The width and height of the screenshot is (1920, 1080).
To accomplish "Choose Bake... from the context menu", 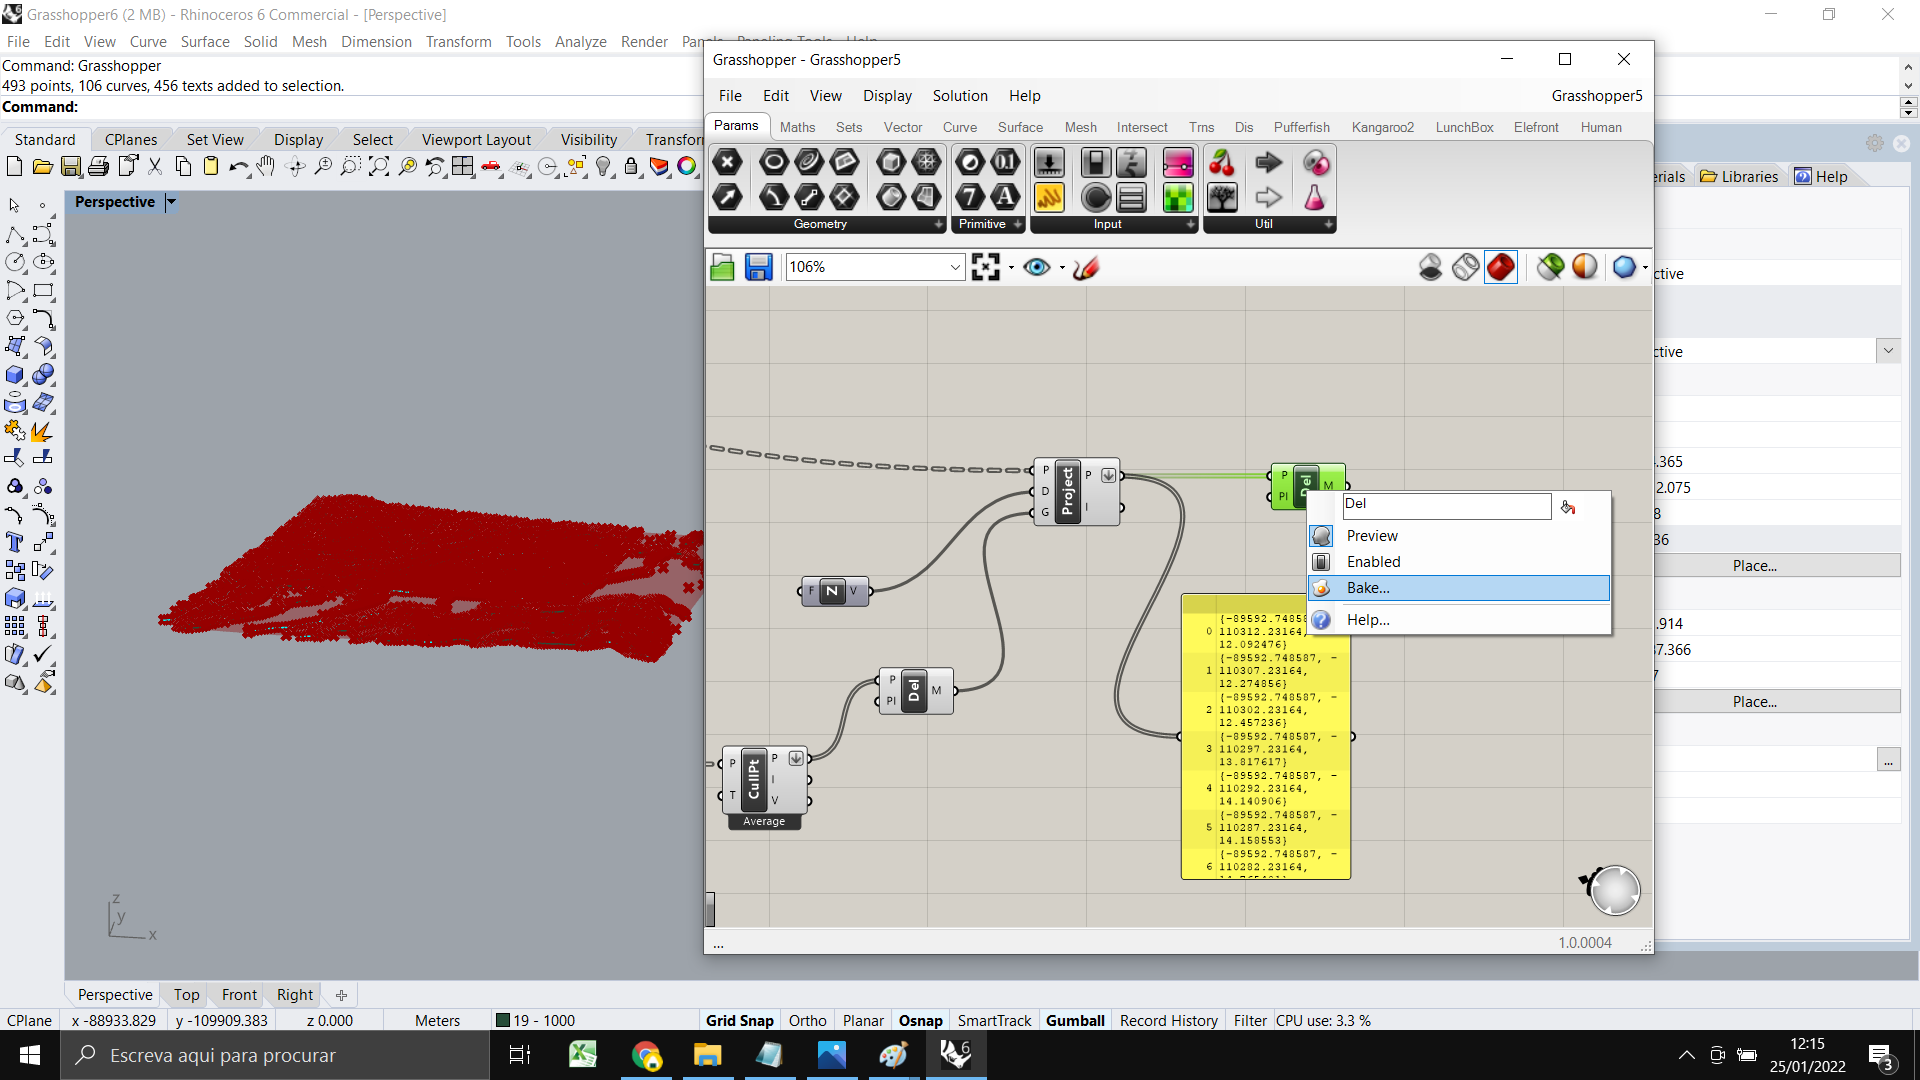I will [x=1368, y=588].
